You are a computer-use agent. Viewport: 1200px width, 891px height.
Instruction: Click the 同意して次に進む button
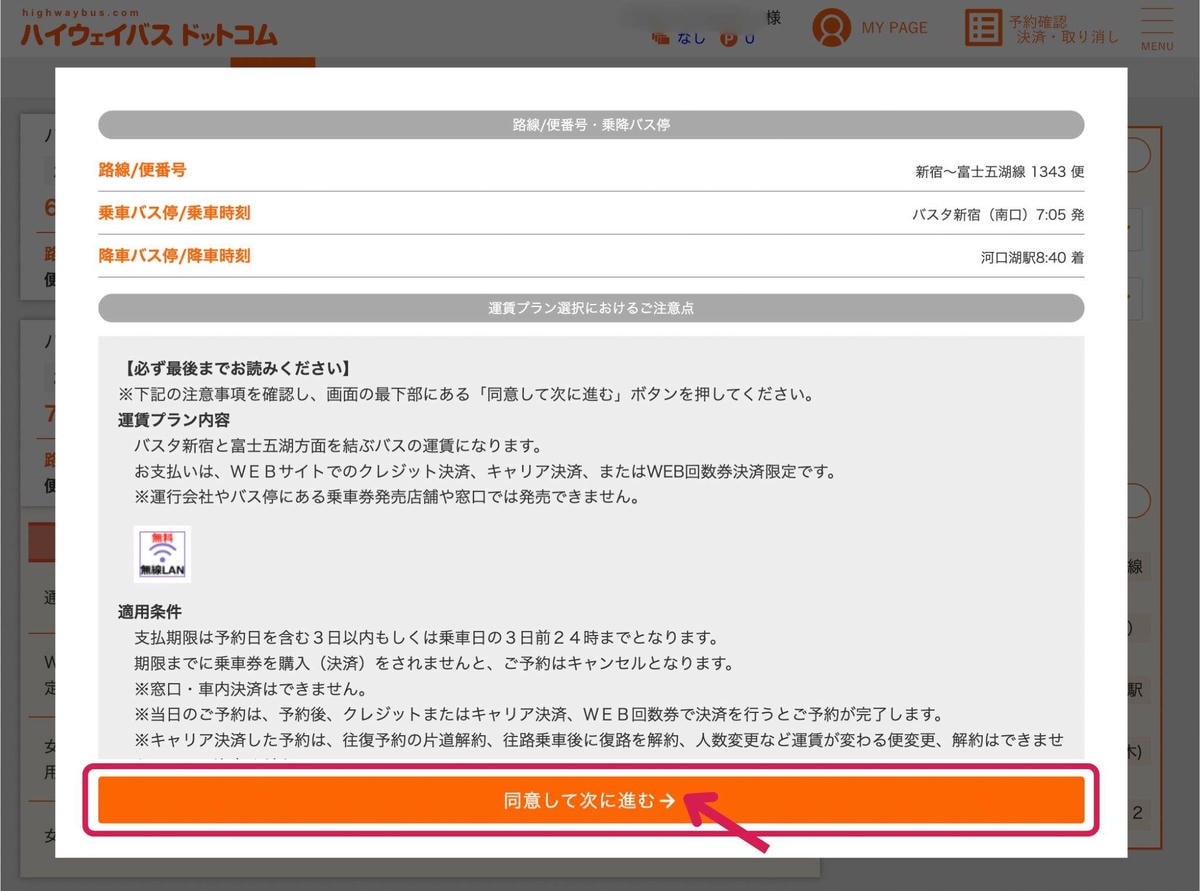click(x=591, y=800)
